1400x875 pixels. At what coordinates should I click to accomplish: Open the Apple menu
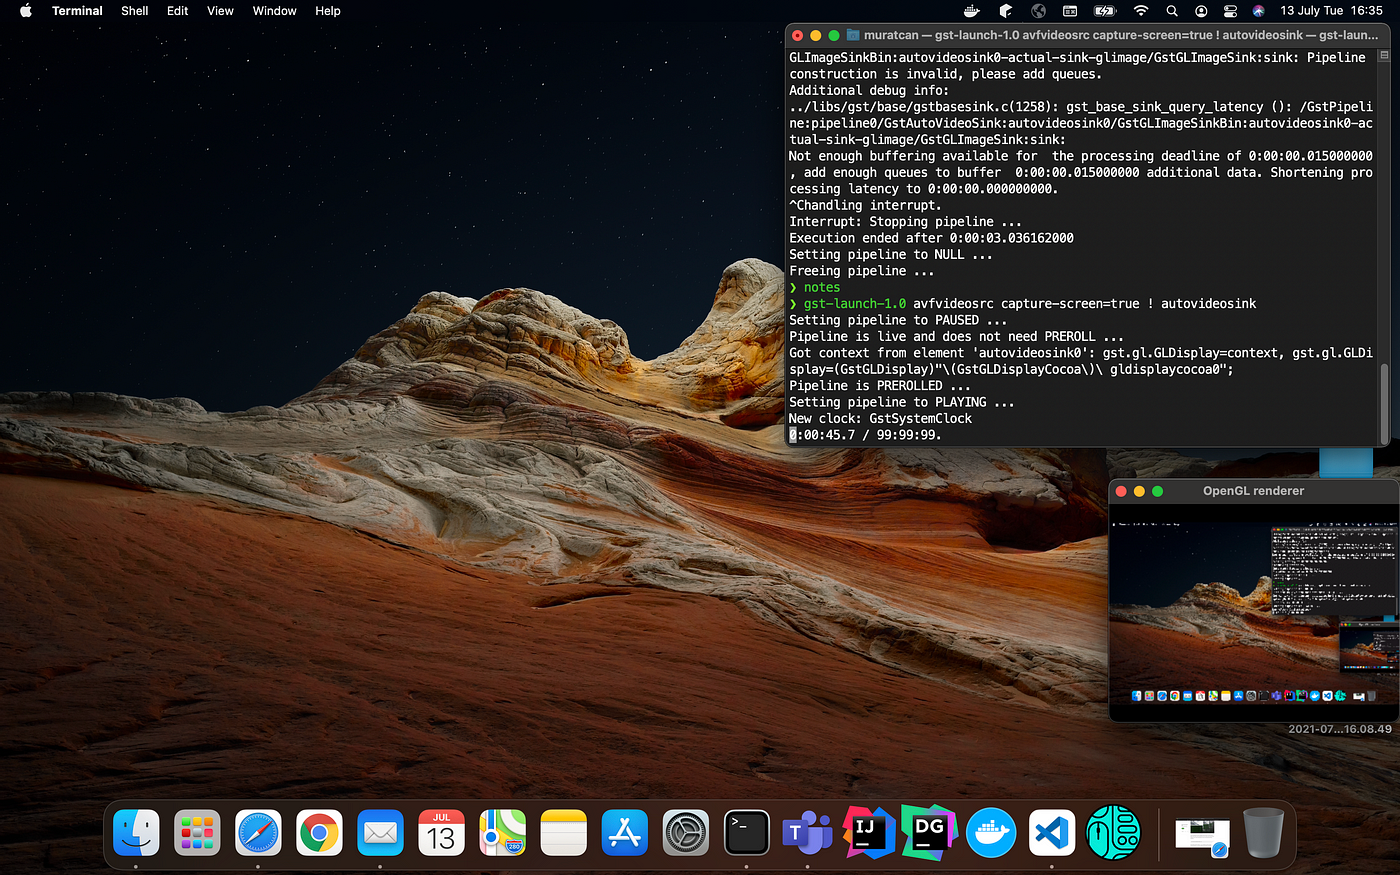[26, 11]
